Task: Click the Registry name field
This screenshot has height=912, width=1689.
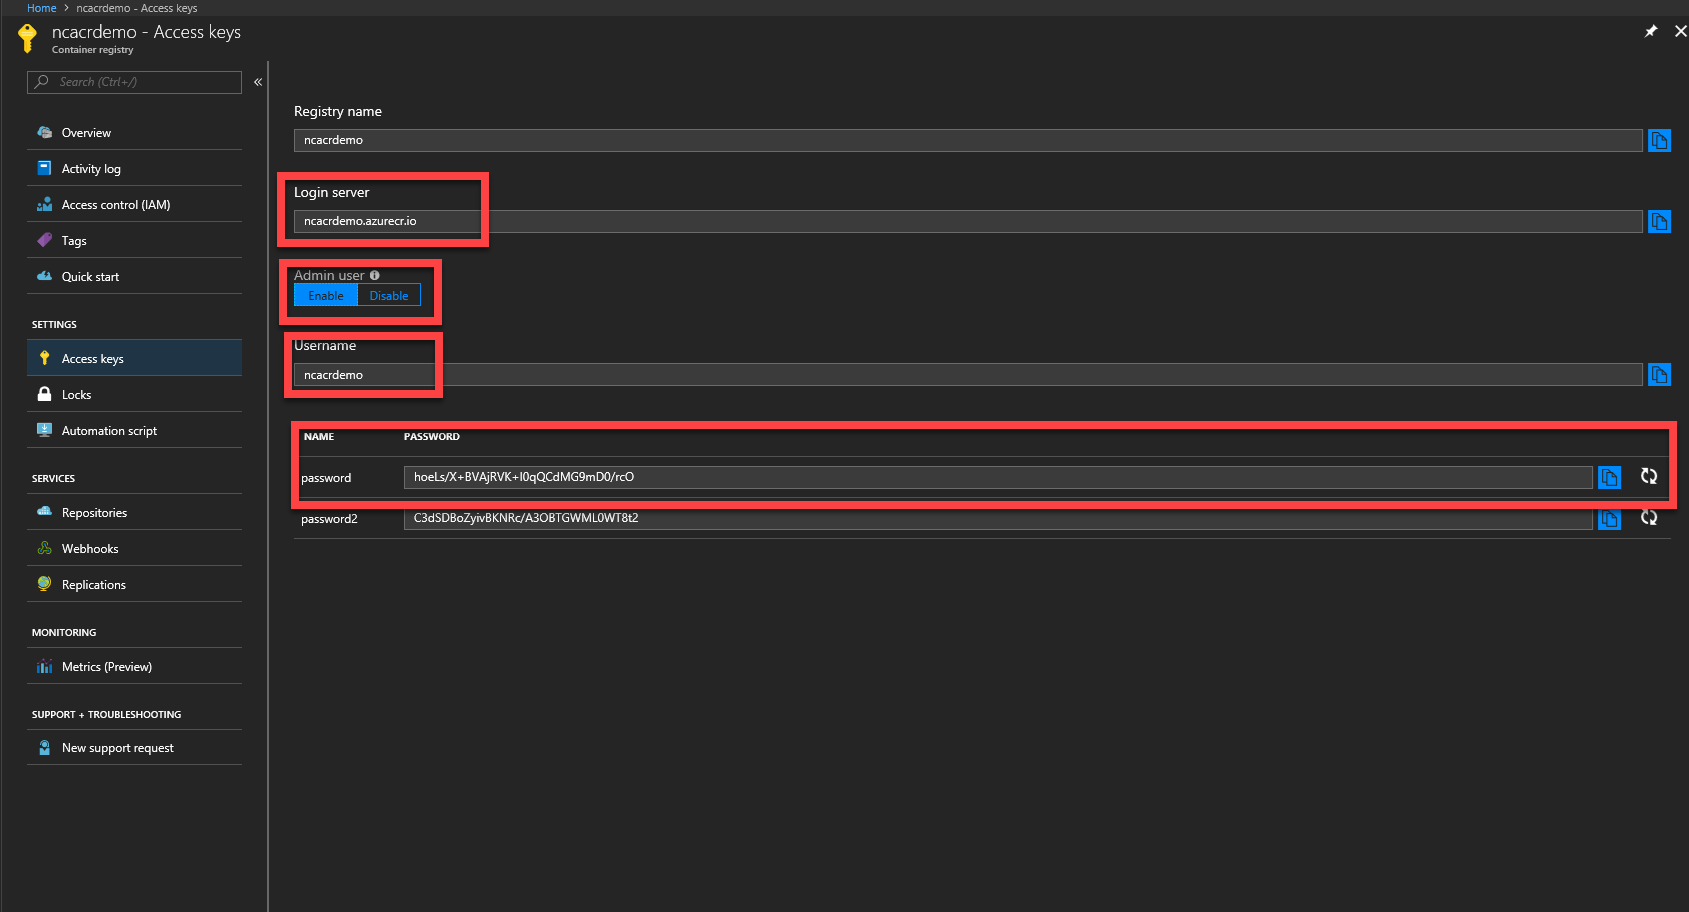Action: pos(968,140)
